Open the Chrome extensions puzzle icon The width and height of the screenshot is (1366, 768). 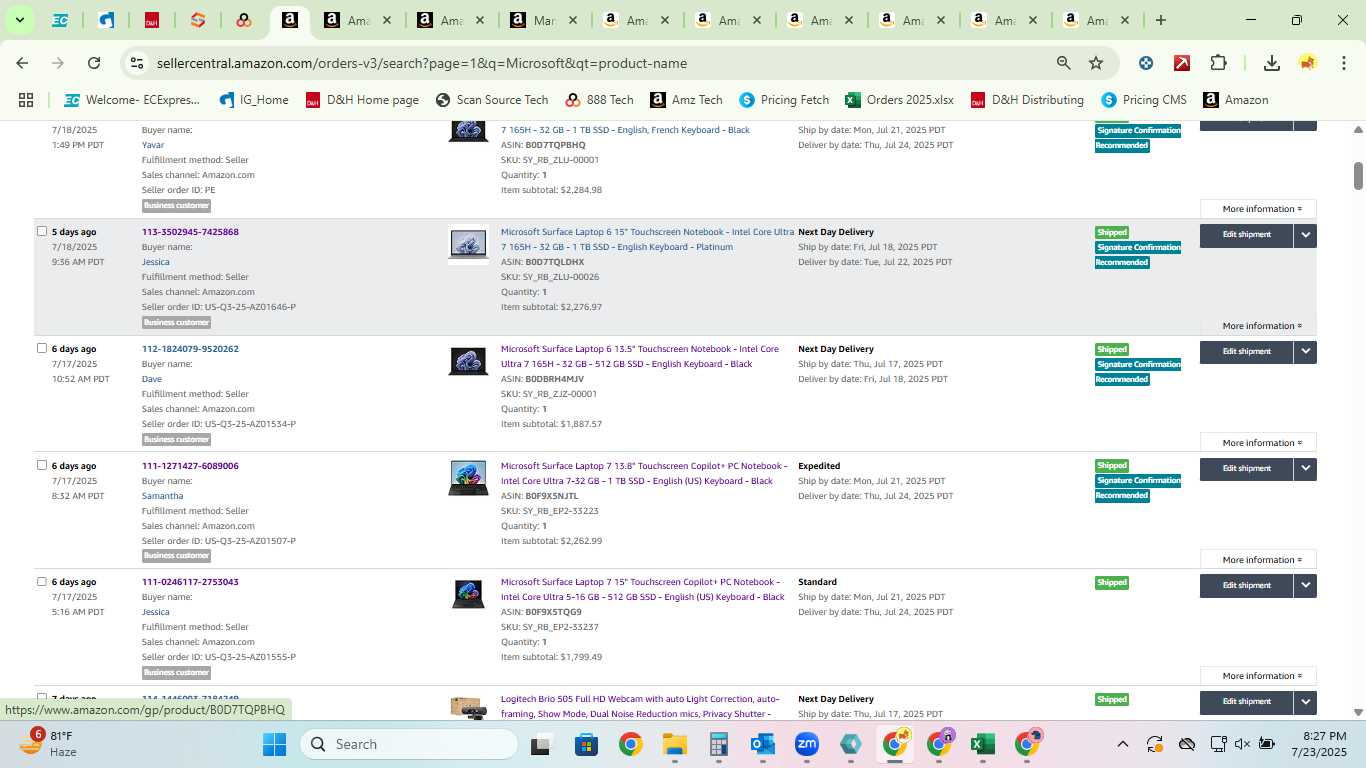1218,63
